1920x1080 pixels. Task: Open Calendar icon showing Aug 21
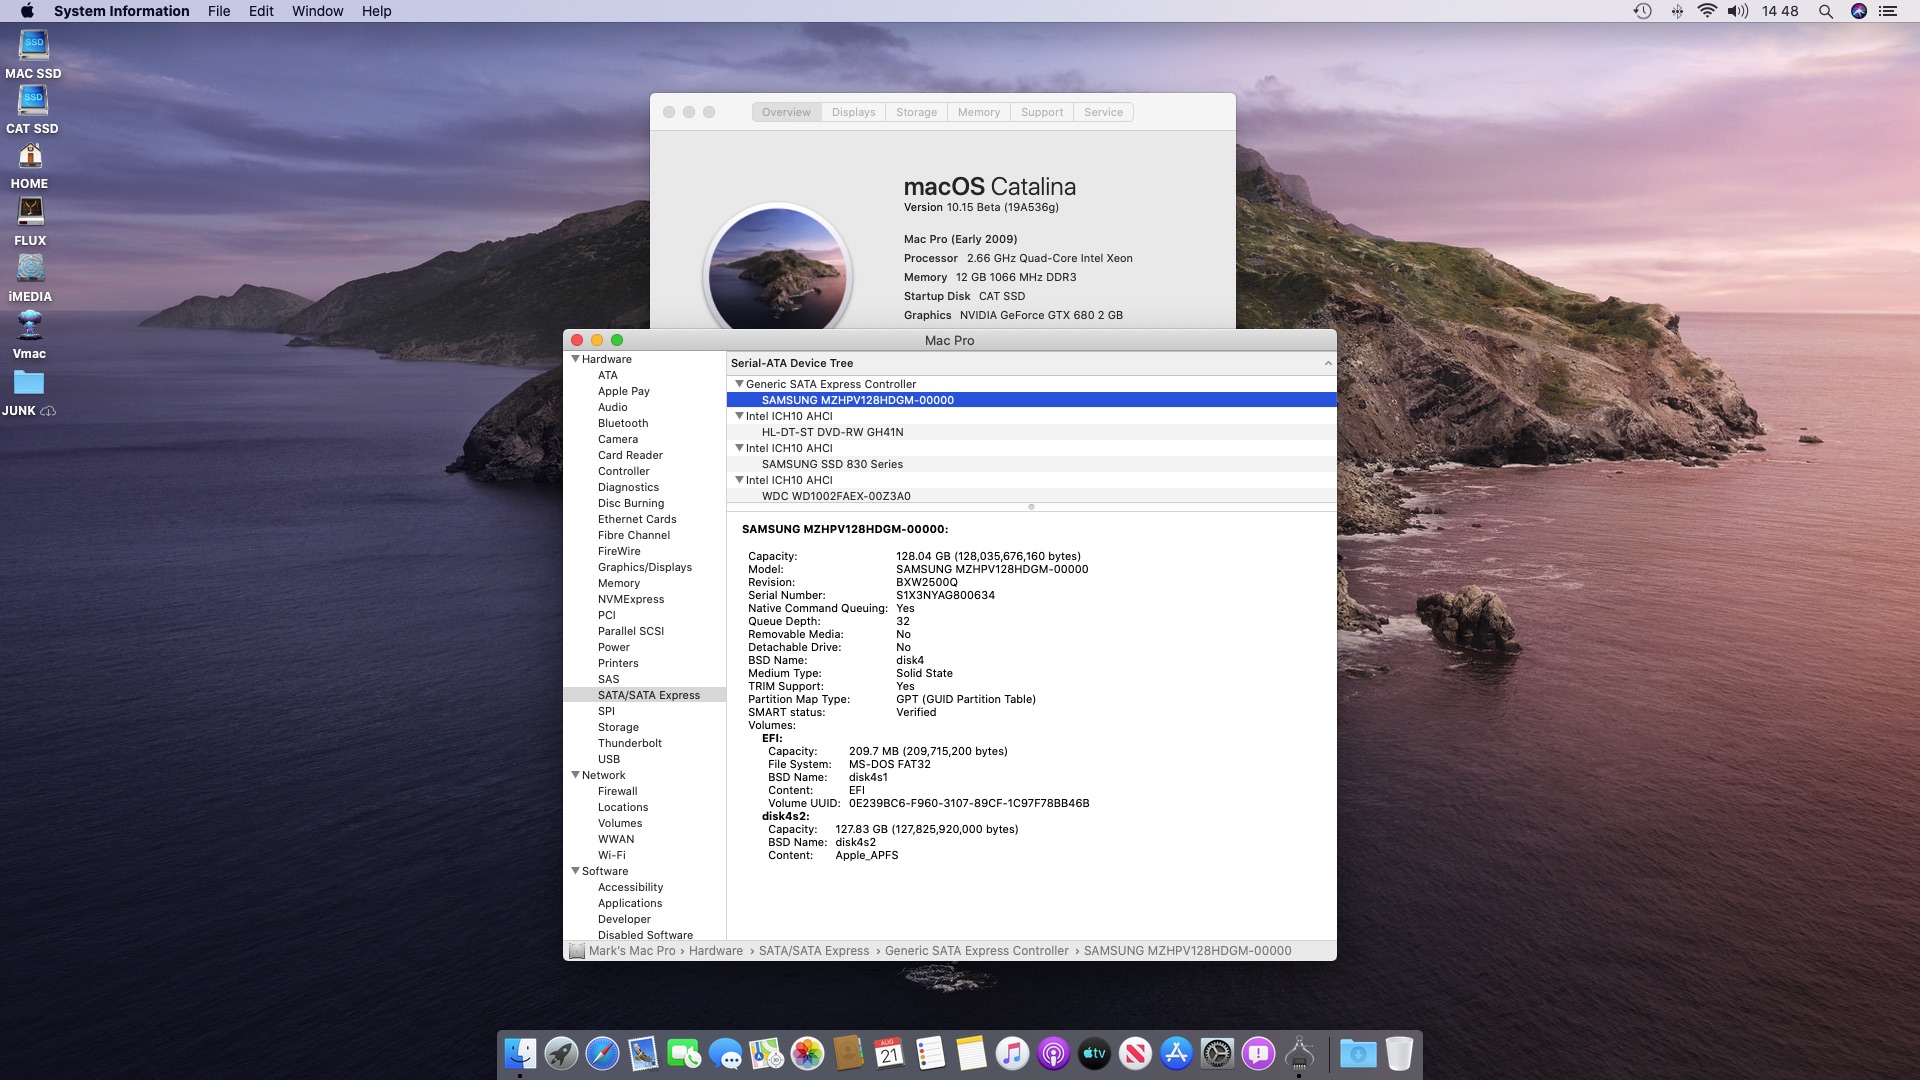point(889,1054)
